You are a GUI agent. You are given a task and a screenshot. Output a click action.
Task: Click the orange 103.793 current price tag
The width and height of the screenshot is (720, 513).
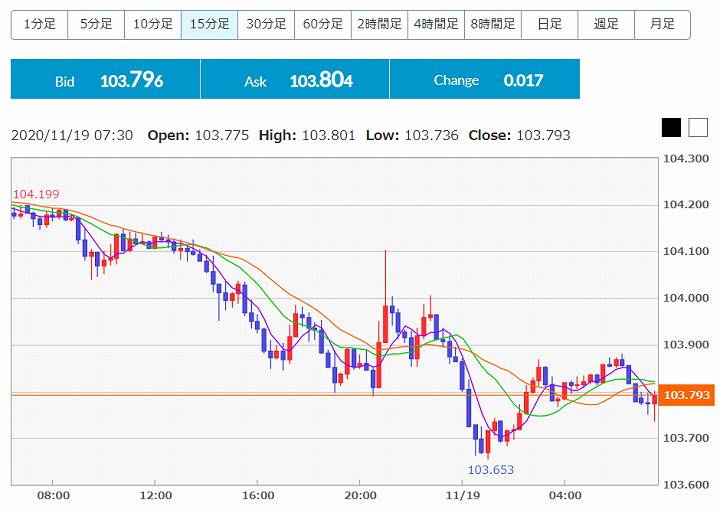tap(686, 395)
